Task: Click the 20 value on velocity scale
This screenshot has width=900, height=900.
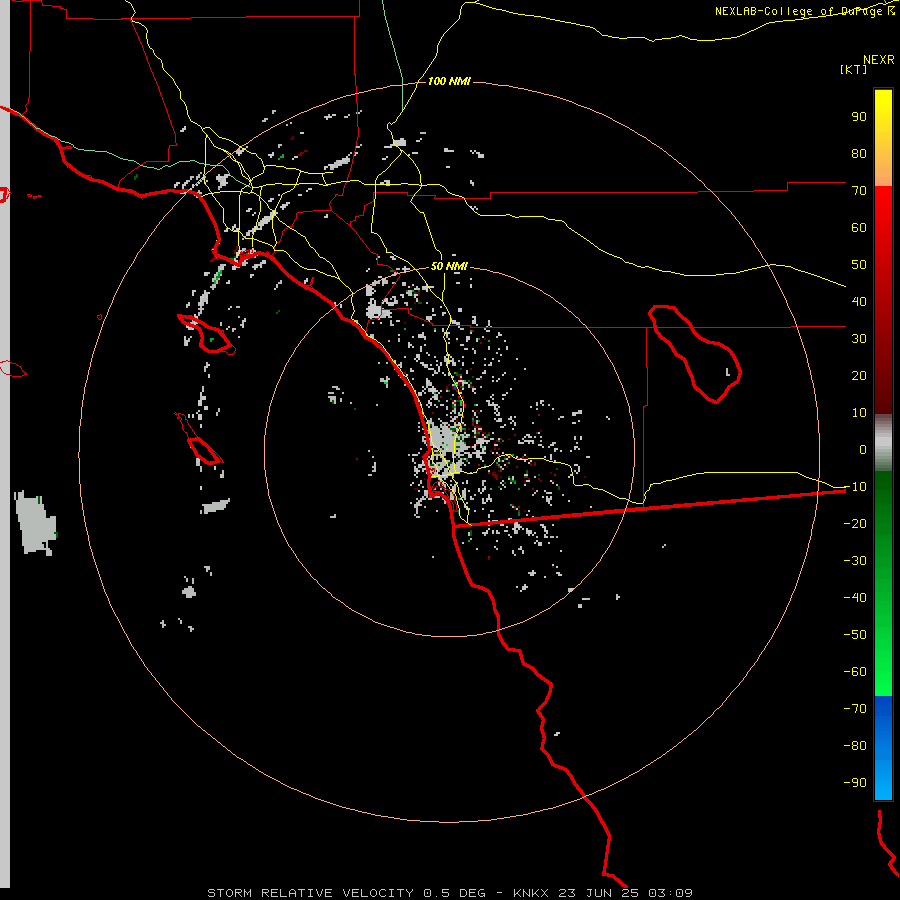Action: coord(859,375)
